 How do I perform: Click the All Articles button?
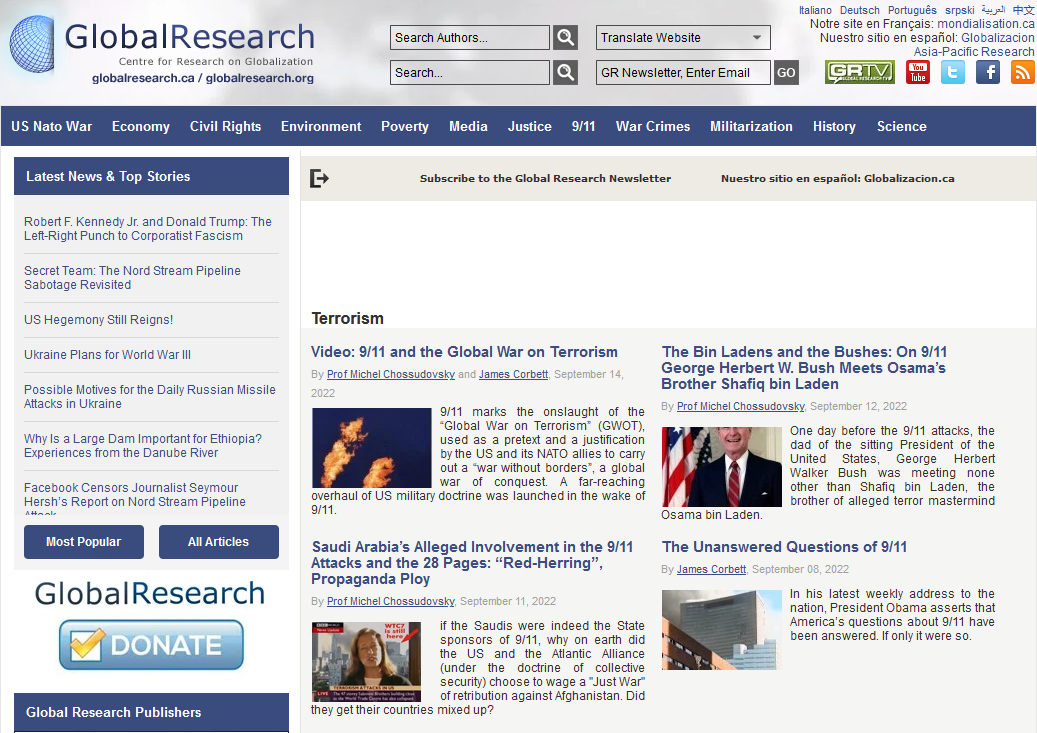click(219, 542)
